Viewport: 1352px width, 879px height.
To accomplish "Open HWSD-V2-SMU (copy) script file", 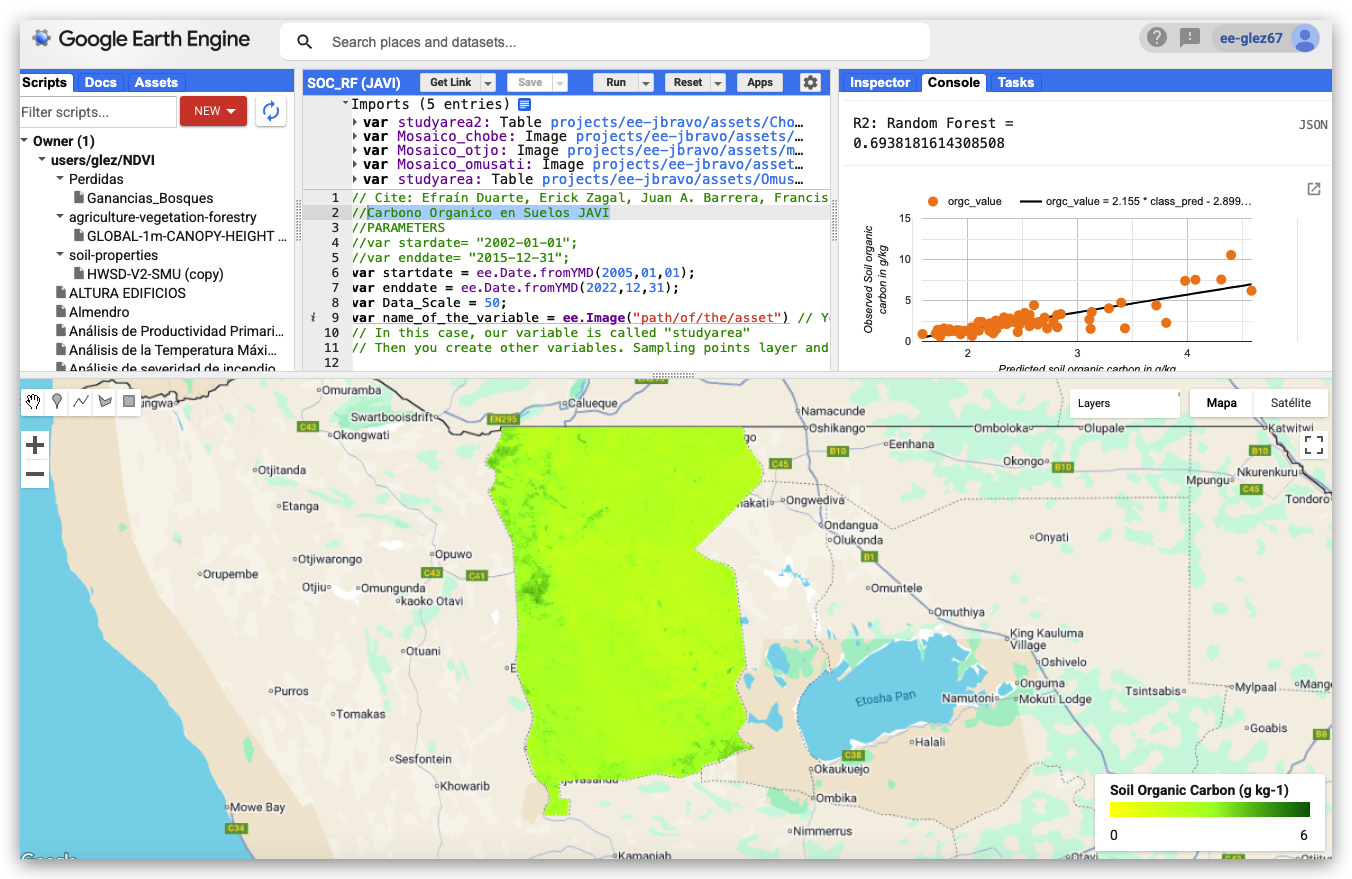I will coord(155,274).
